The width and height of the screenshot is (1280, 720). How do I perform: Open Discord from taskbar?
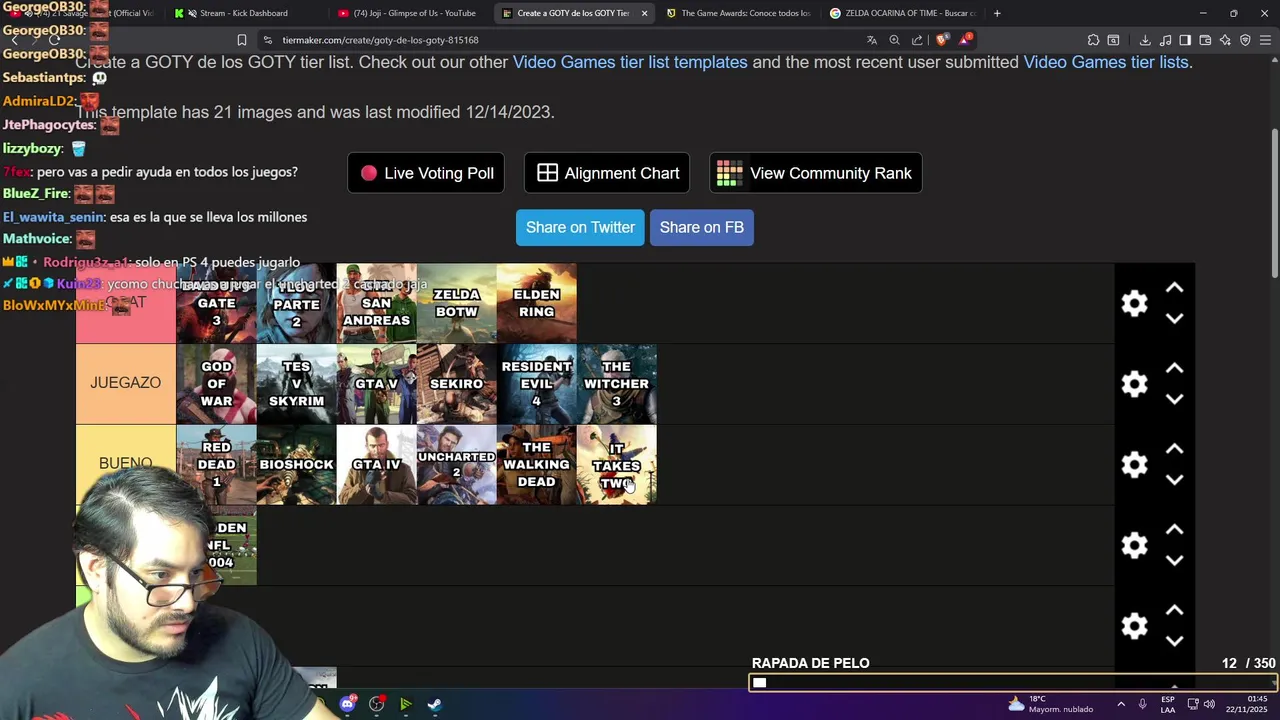347,704
